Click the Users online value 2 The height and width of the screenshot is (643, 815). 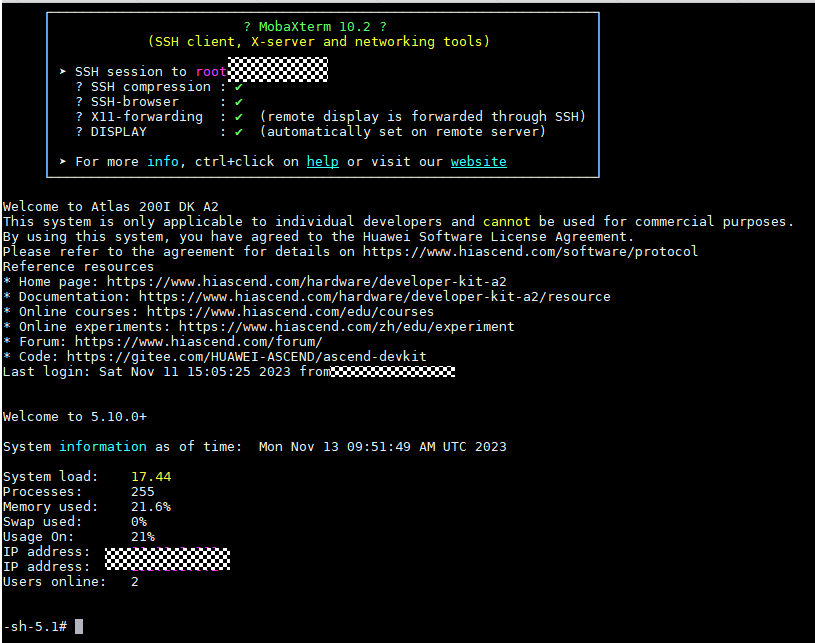click(x=135, y=582)
